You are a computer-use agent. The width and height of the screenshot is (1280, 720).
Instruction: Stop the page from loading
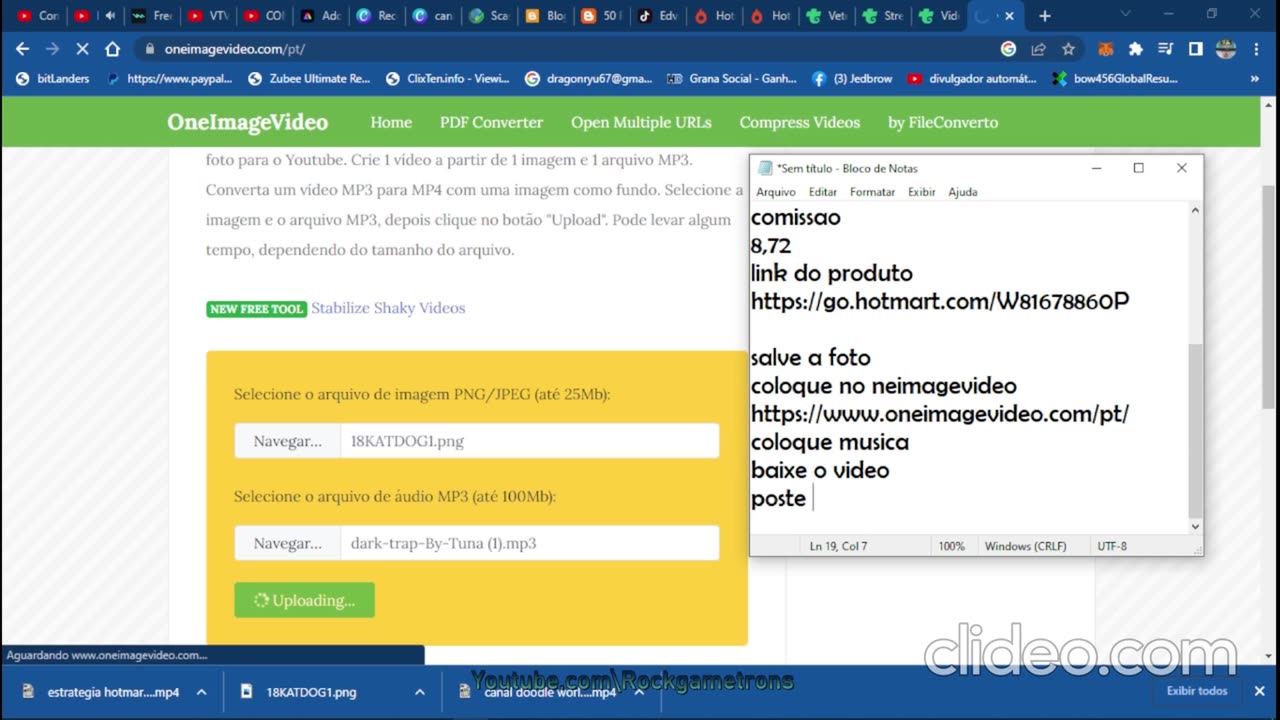click(81, 49)
